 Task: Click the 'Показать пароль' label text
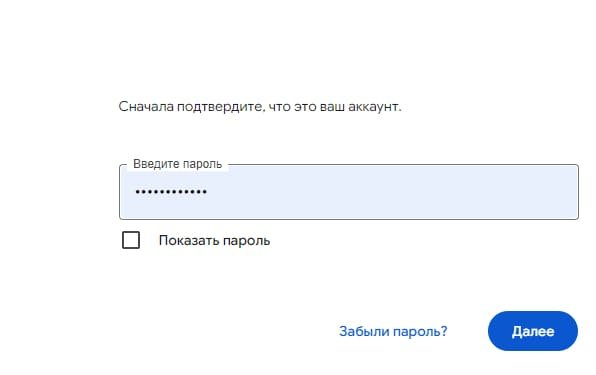pos(214,241)
